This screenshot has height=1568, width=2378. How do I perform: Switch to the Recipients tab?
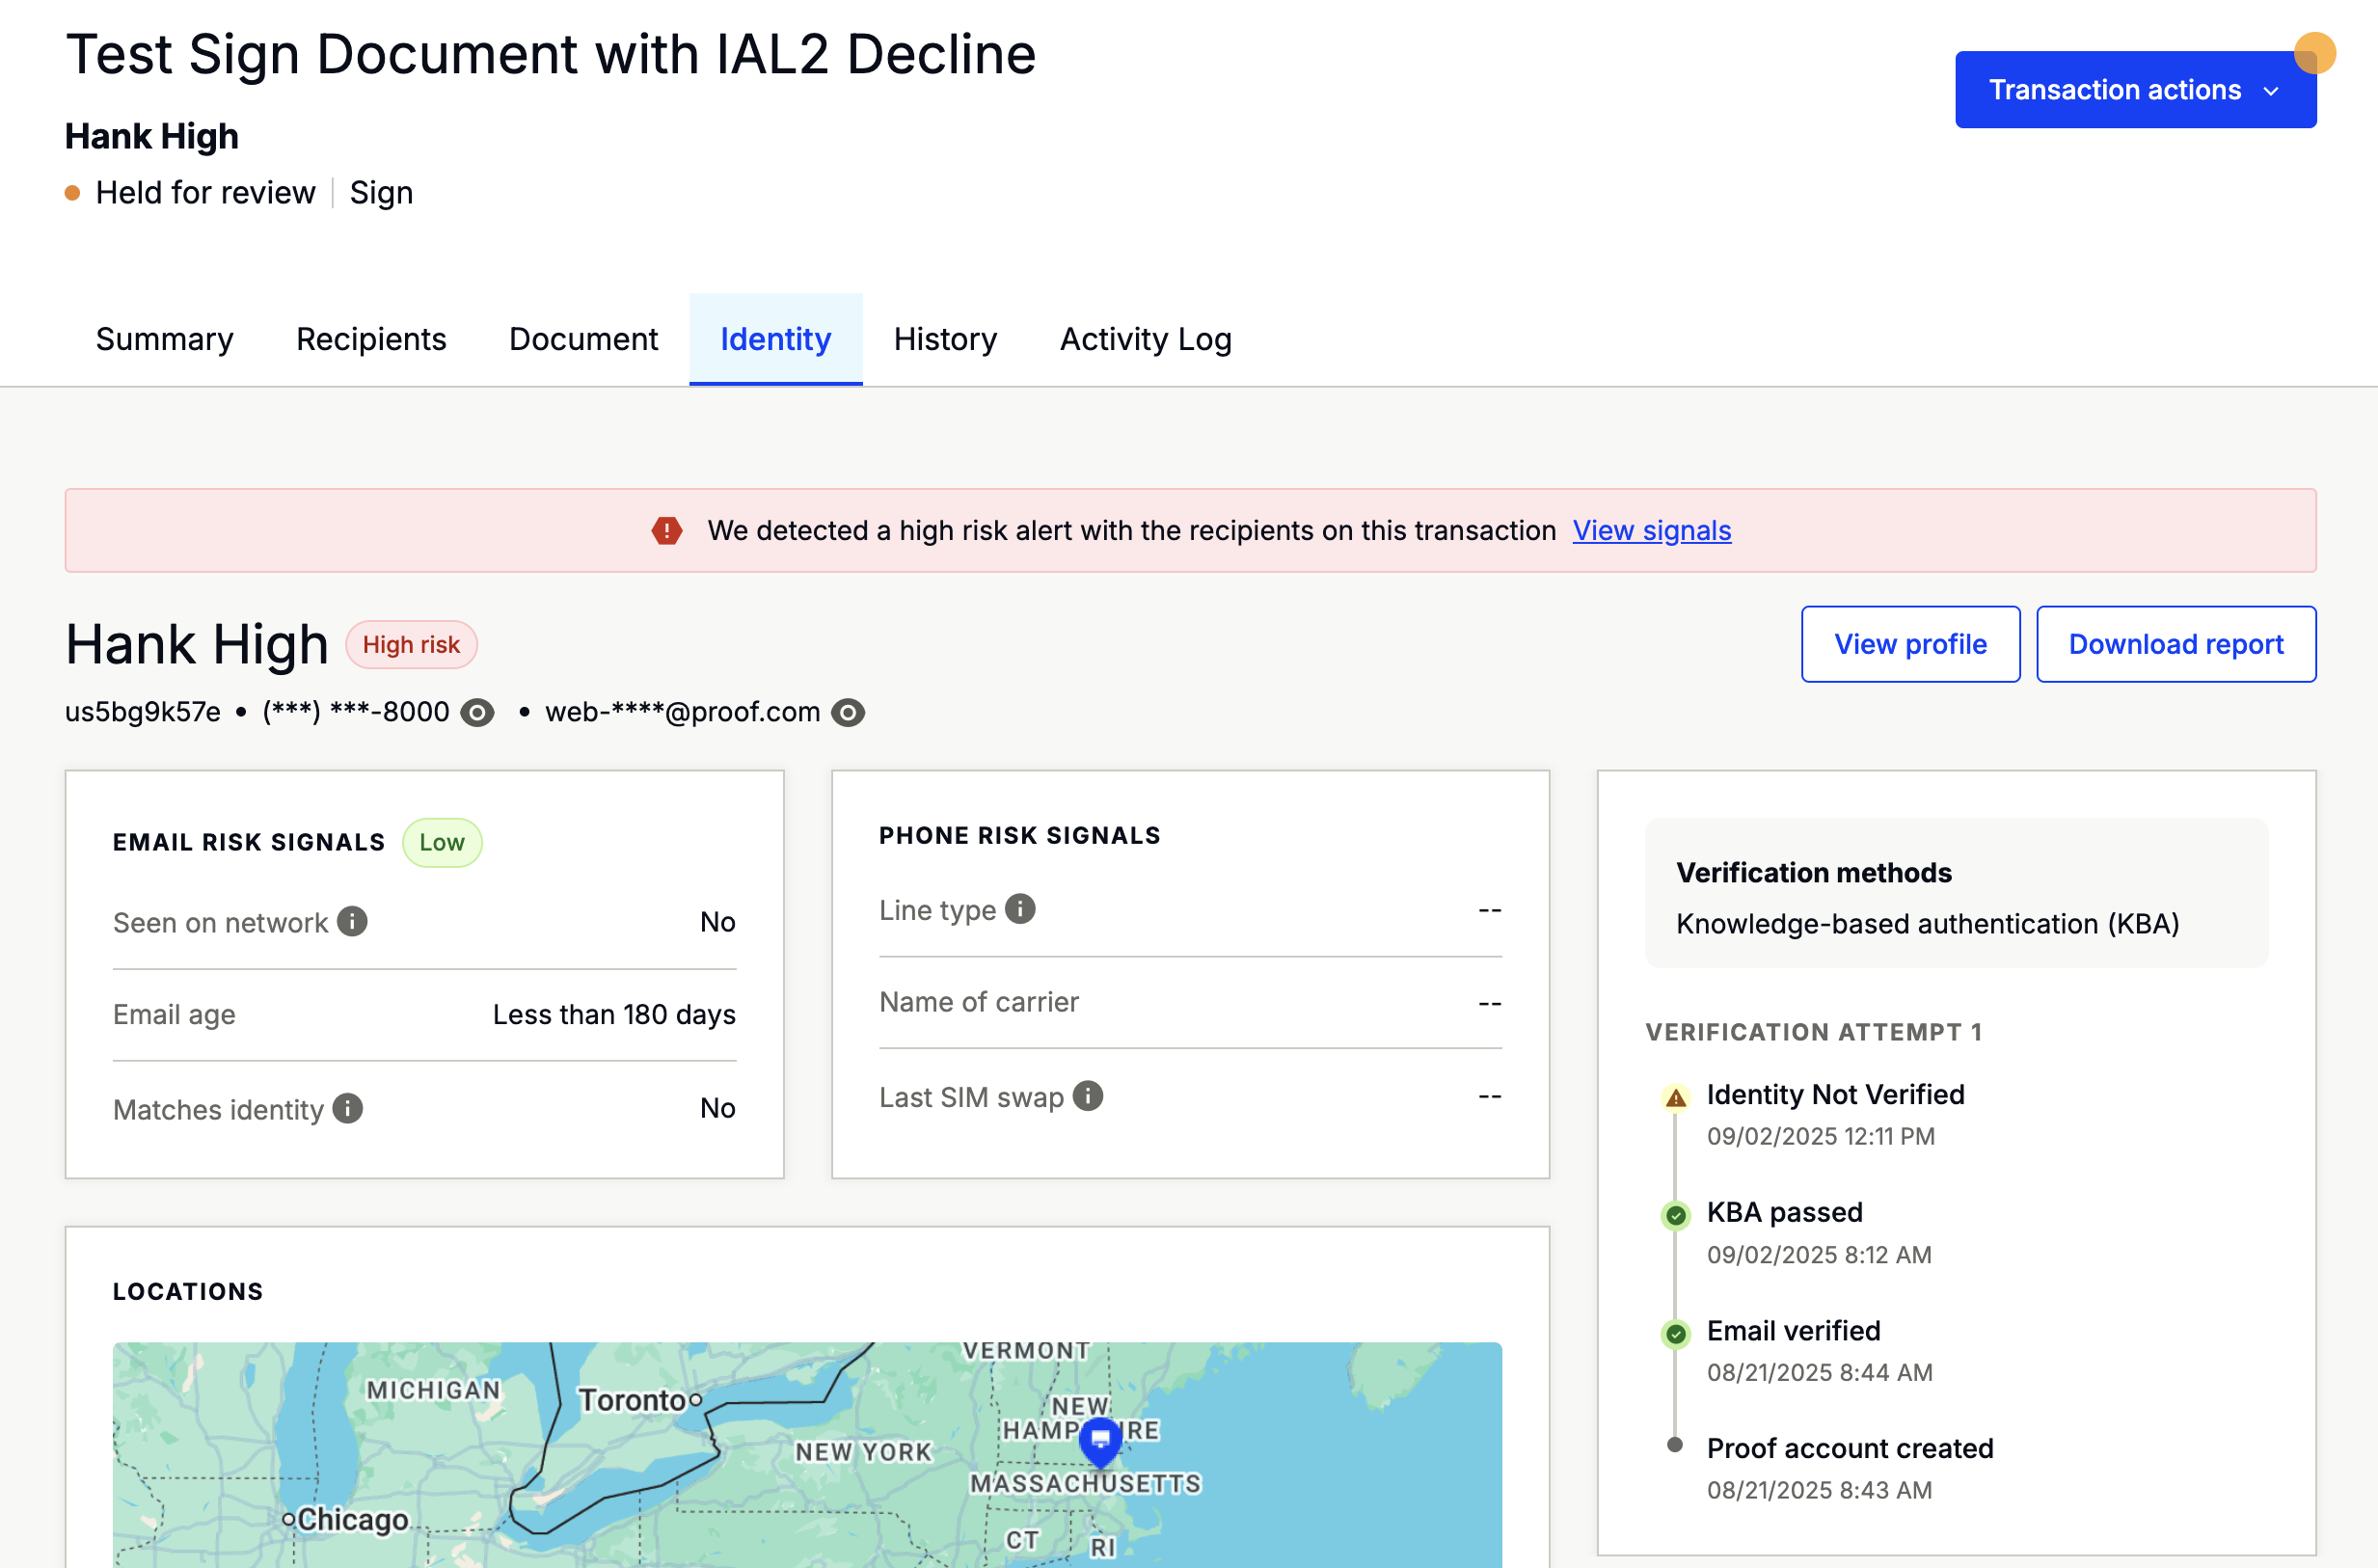[x=371, y=339]
